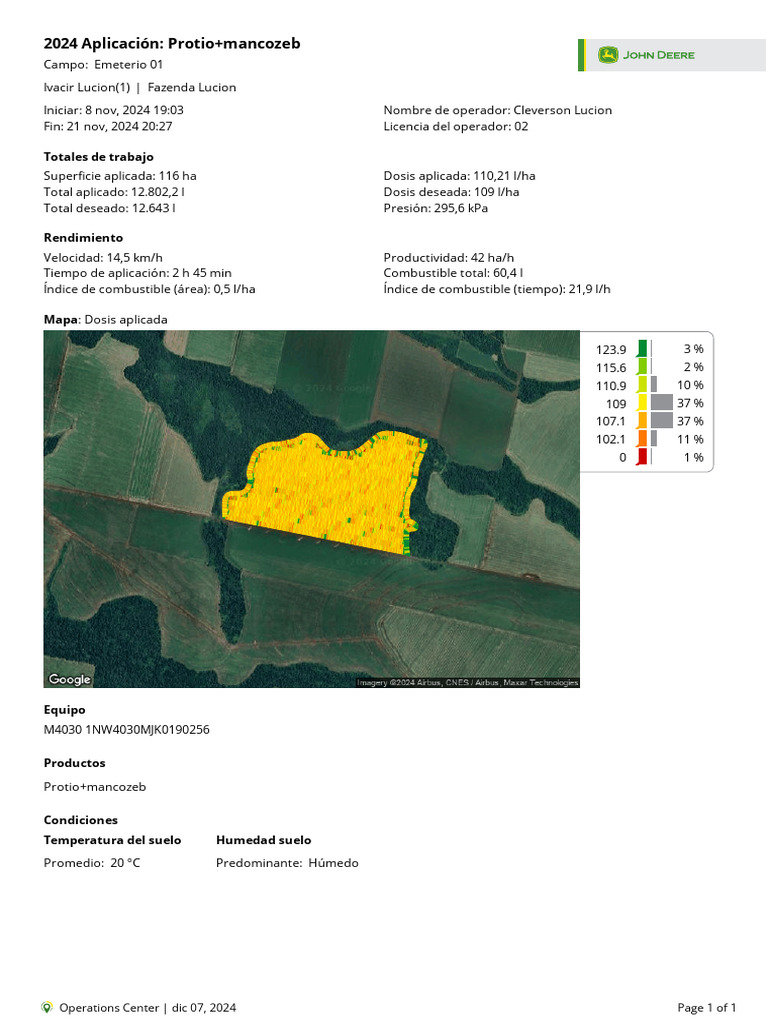Click the 'Condiciones' heading
The width and height of the screenshot is (768, 1024).
click(x=81, y=820)
